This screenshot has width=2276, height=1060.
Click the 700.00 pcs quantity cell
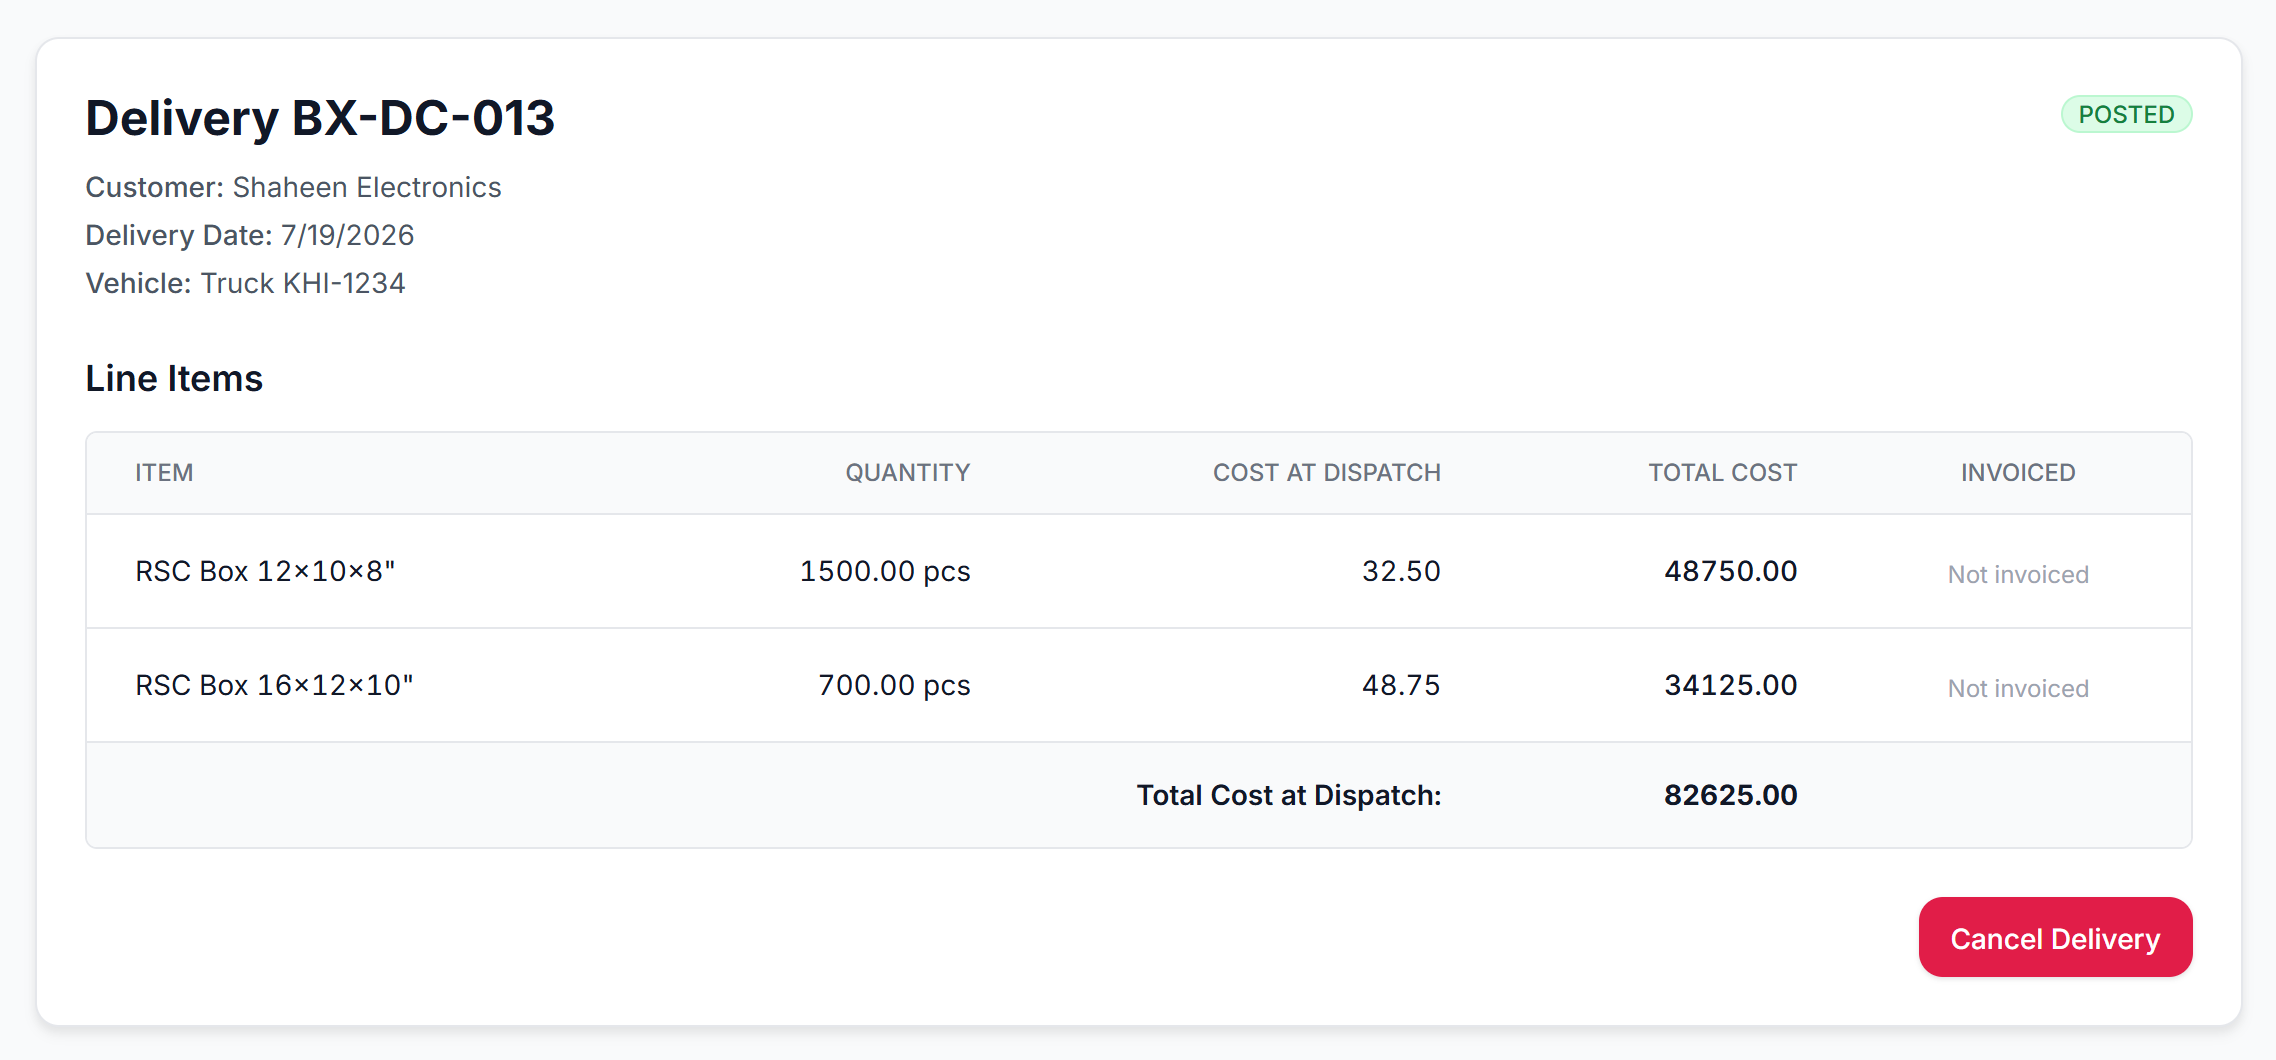coord(894,685)
